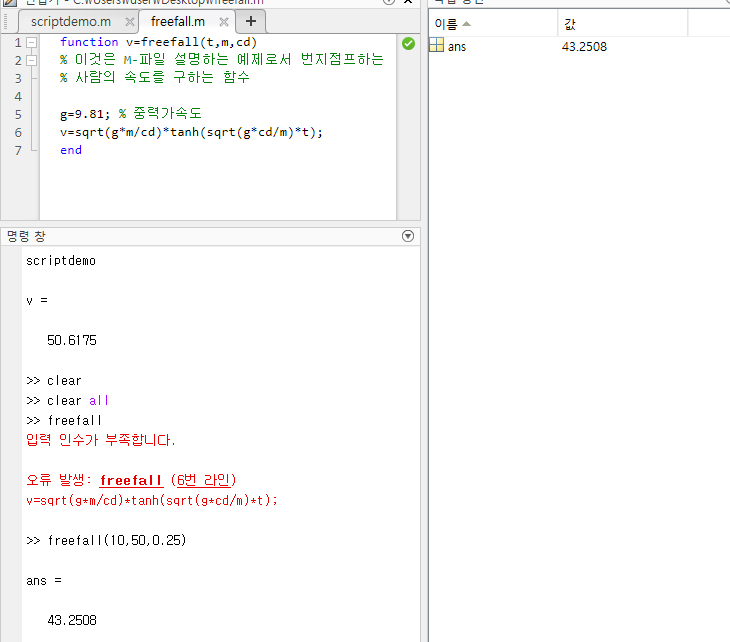Click line number 5 in the editor gutter
This screenshot has width=730, height=642.
[18, 115]
